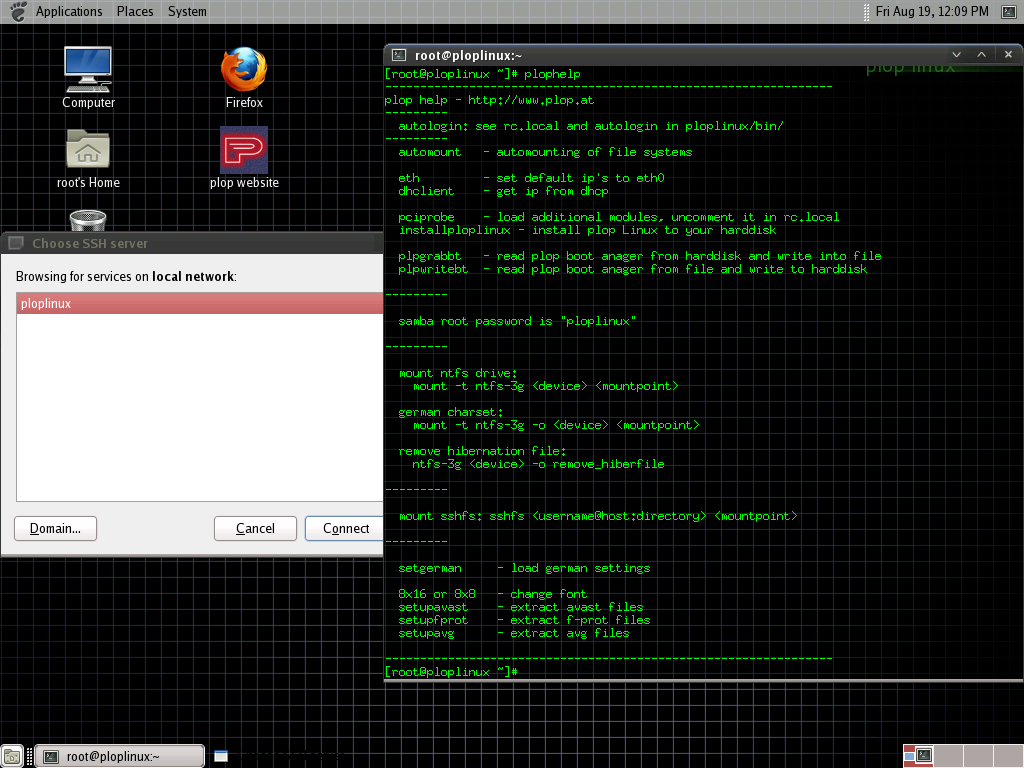
Task: Click the Choose SSH server title bar icon
Action: coord(16,243)
